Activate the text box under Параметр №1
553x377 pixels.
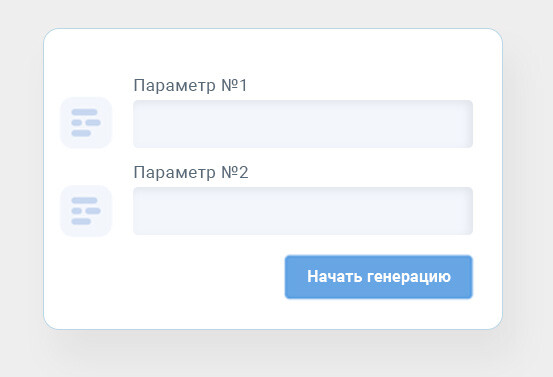(303, 124)
